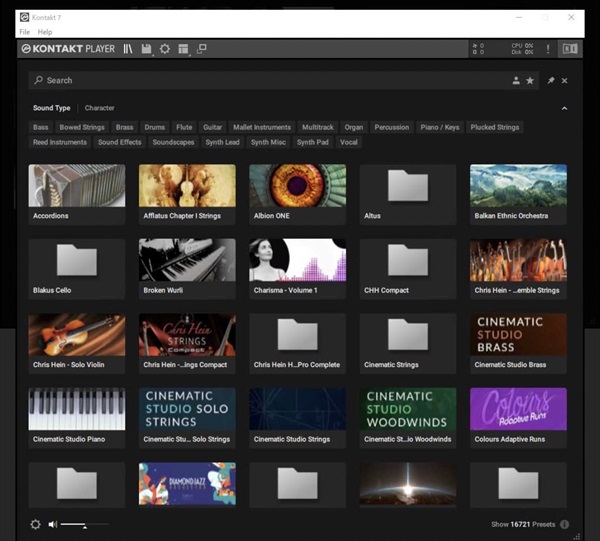The image size is (600, 541).
Task: Open Balkan Ethnic Orchestra library
Action: point(518,194)
